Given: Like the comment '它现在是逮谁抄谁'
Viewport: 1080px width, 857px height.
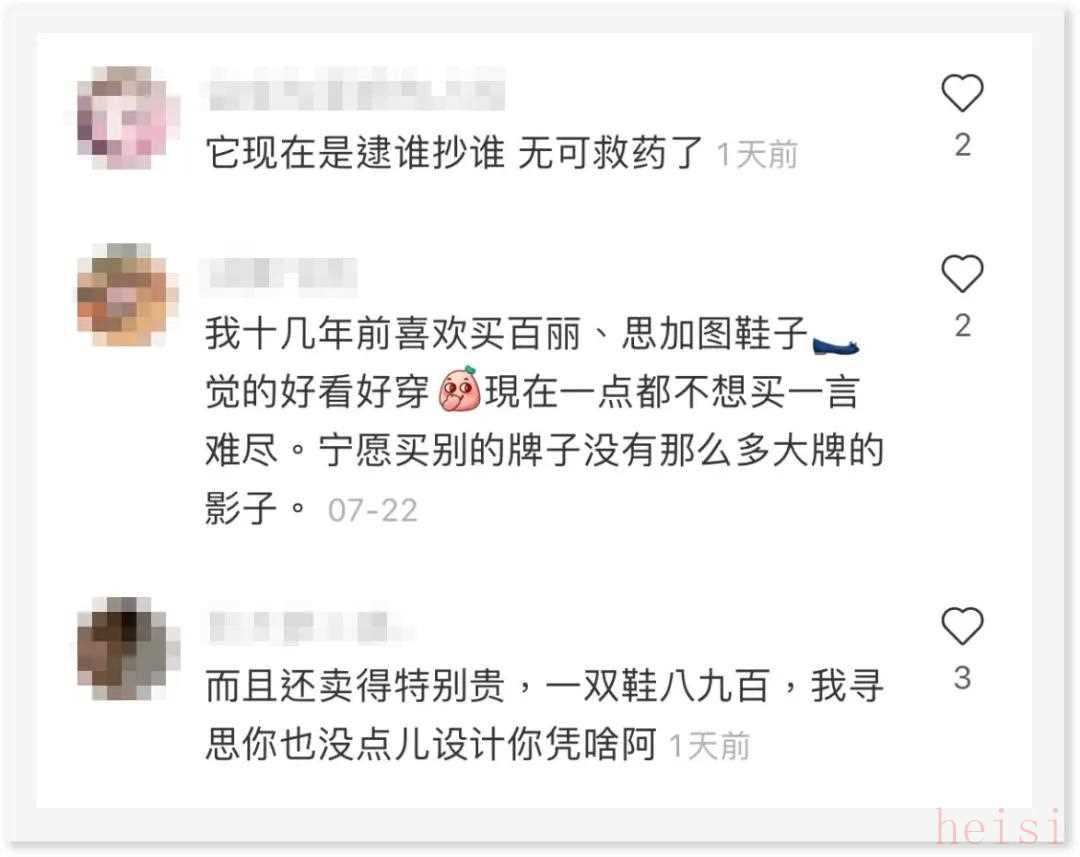Looking at the screenshot, I should [962, 93].
